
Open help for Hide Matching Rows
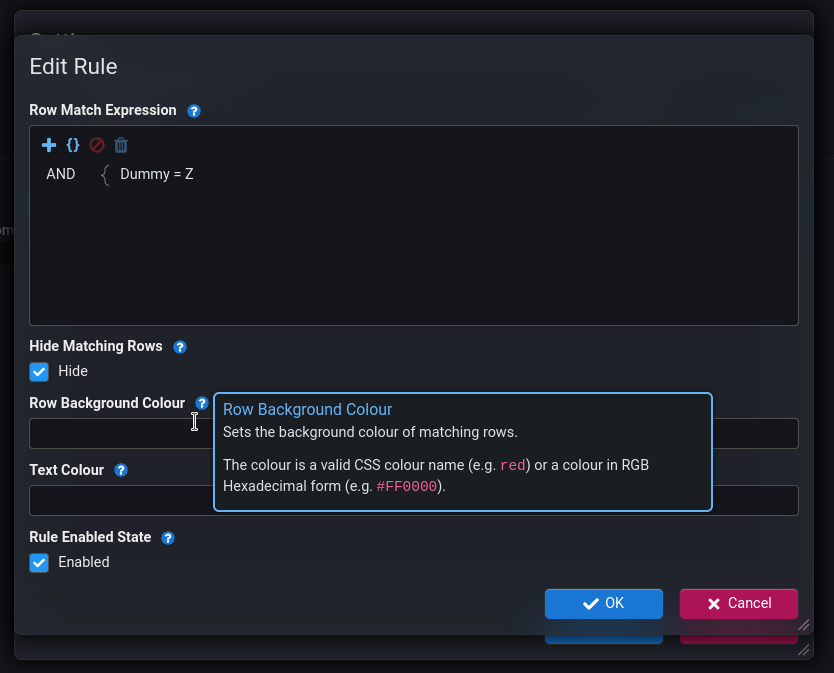point(180,347)
